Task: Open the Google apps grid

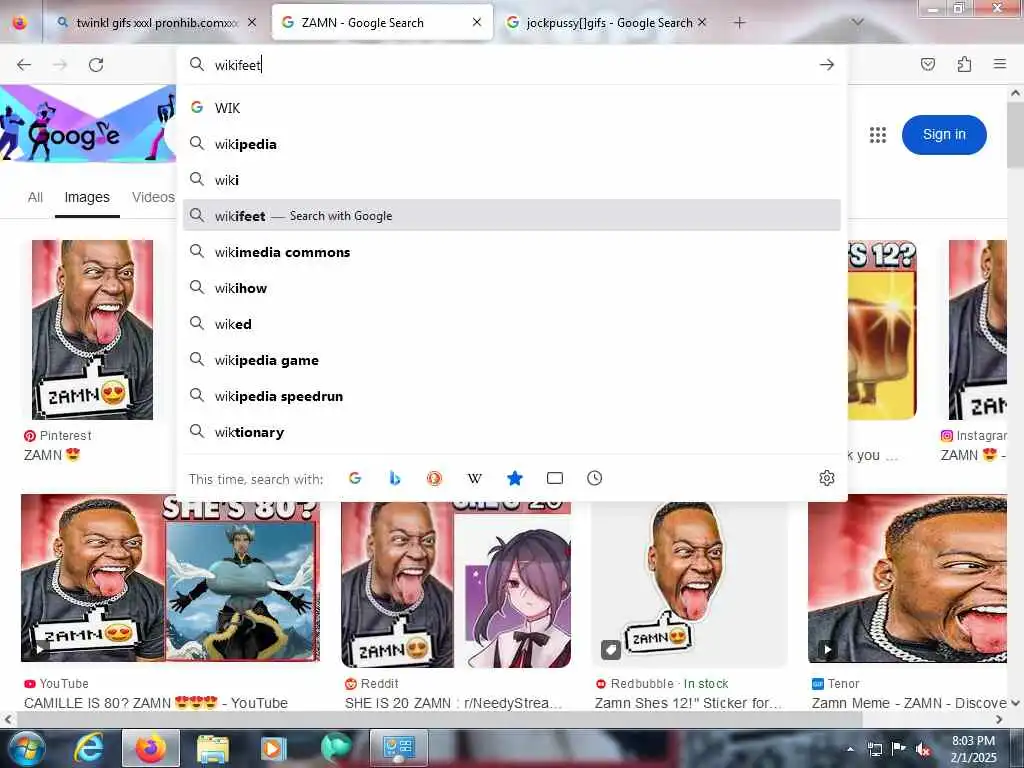Action: pos(878,135)
